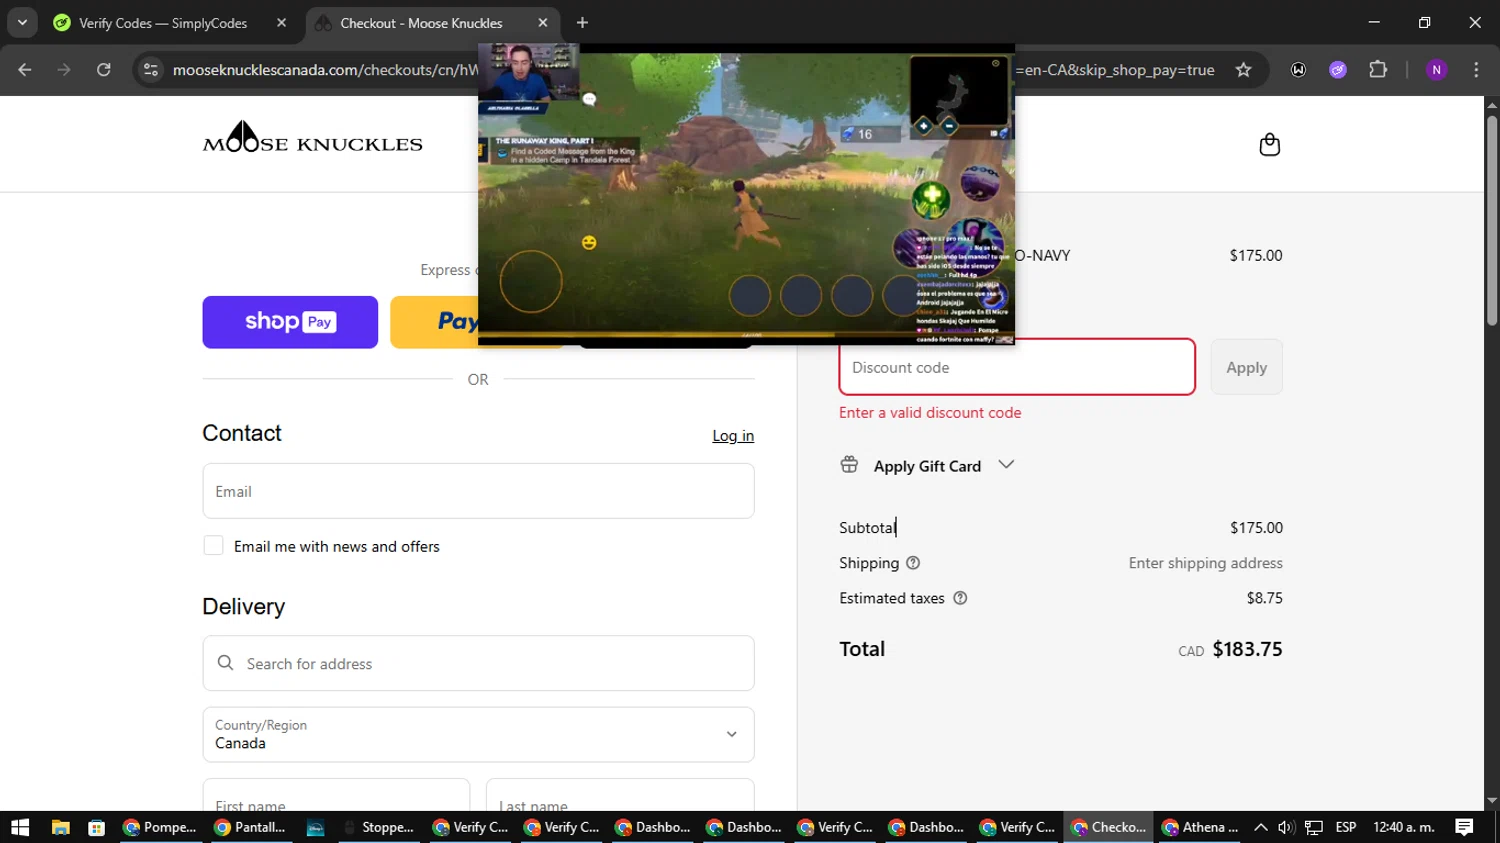Image resolution: width=1500 pixels, height=843 pixels.
Task: Click the Moose Knuckles logo
Action: 313,137
